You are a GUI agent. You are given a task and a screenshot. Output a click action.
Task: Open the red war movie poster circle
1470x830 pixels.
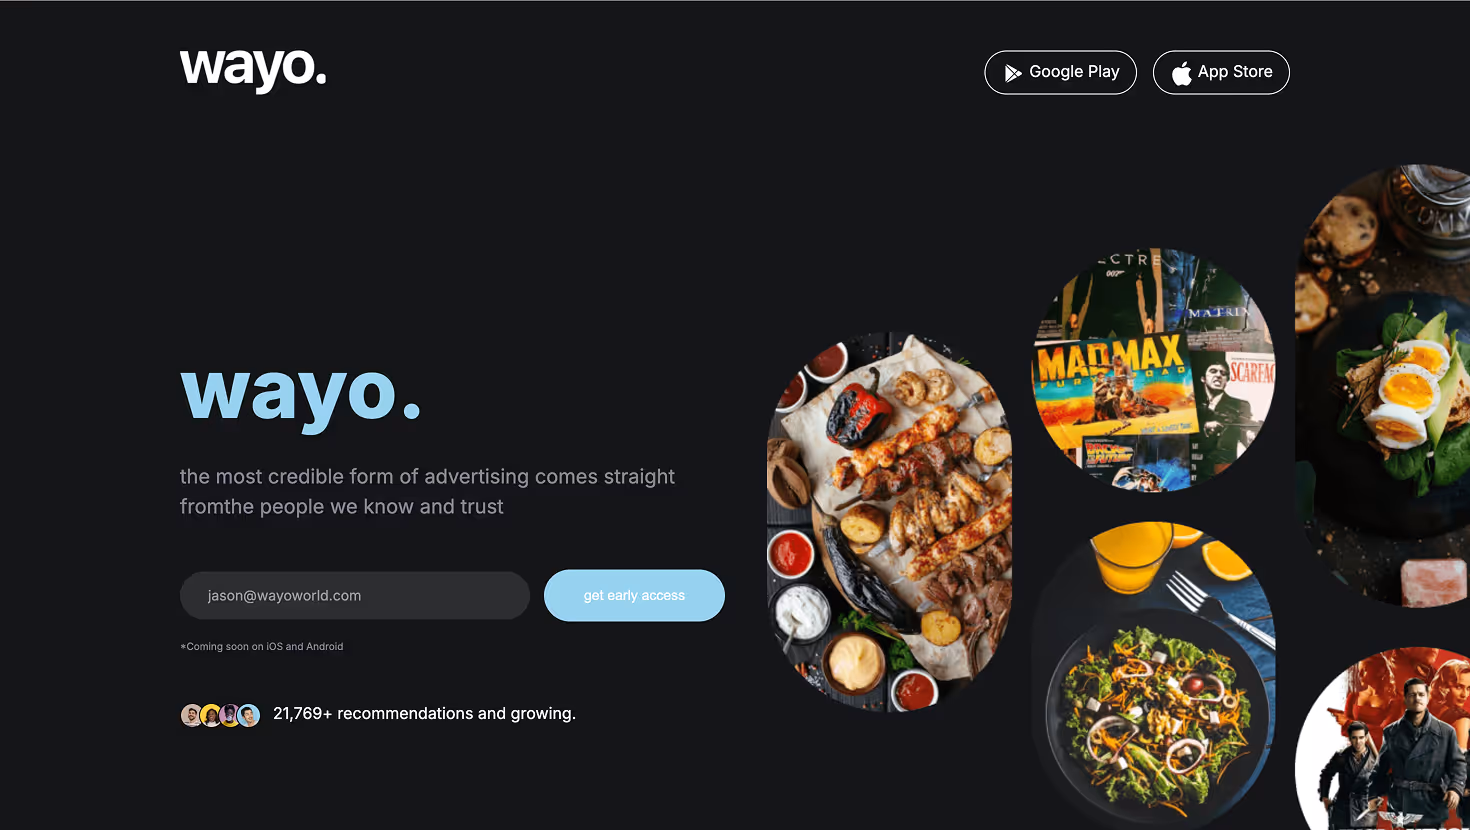click(x=1383, y=739)
